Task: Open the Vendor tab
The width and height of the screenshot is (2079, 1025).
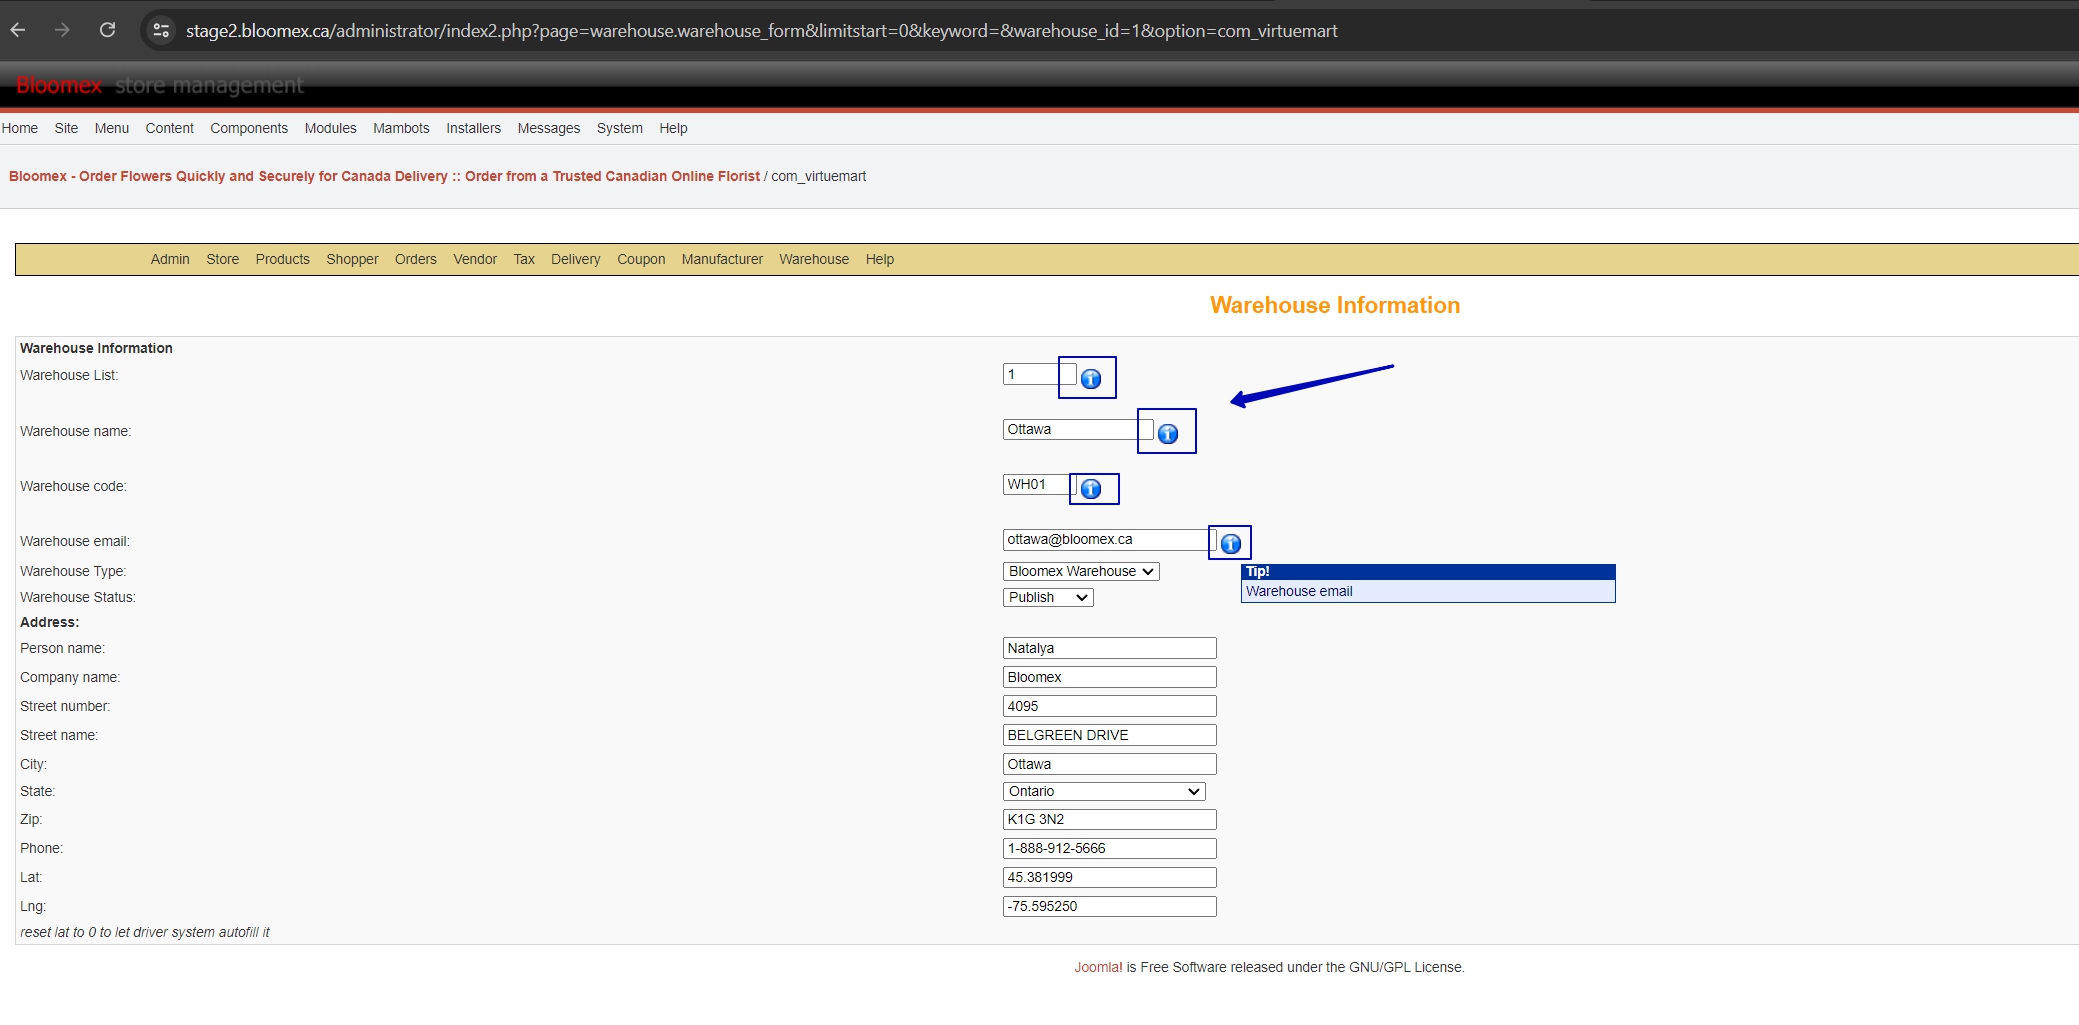Action: [x=475, y=259]
